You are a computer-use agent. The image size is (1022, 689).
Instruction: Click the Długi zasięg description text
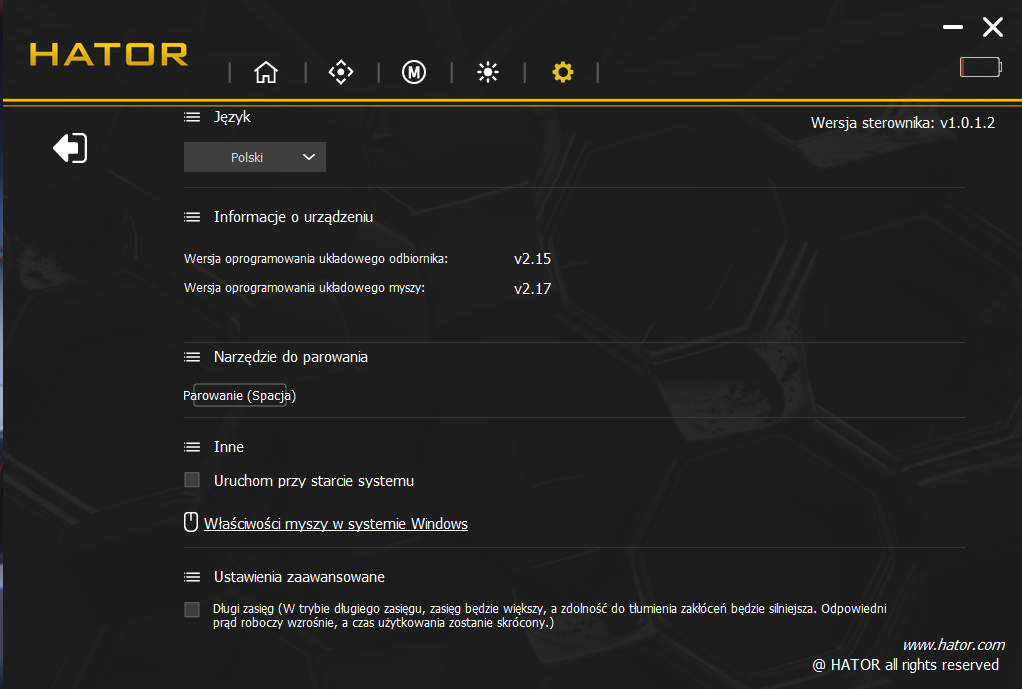click(x=549, y=615)
